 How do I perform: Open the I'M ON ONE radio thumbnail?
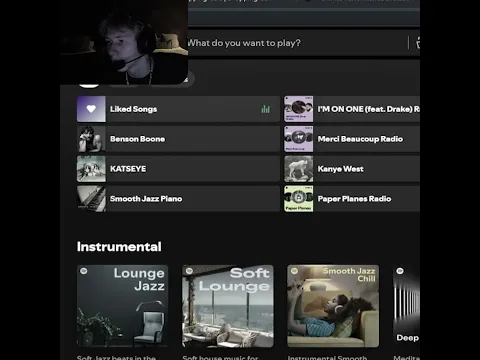point(299,109)
